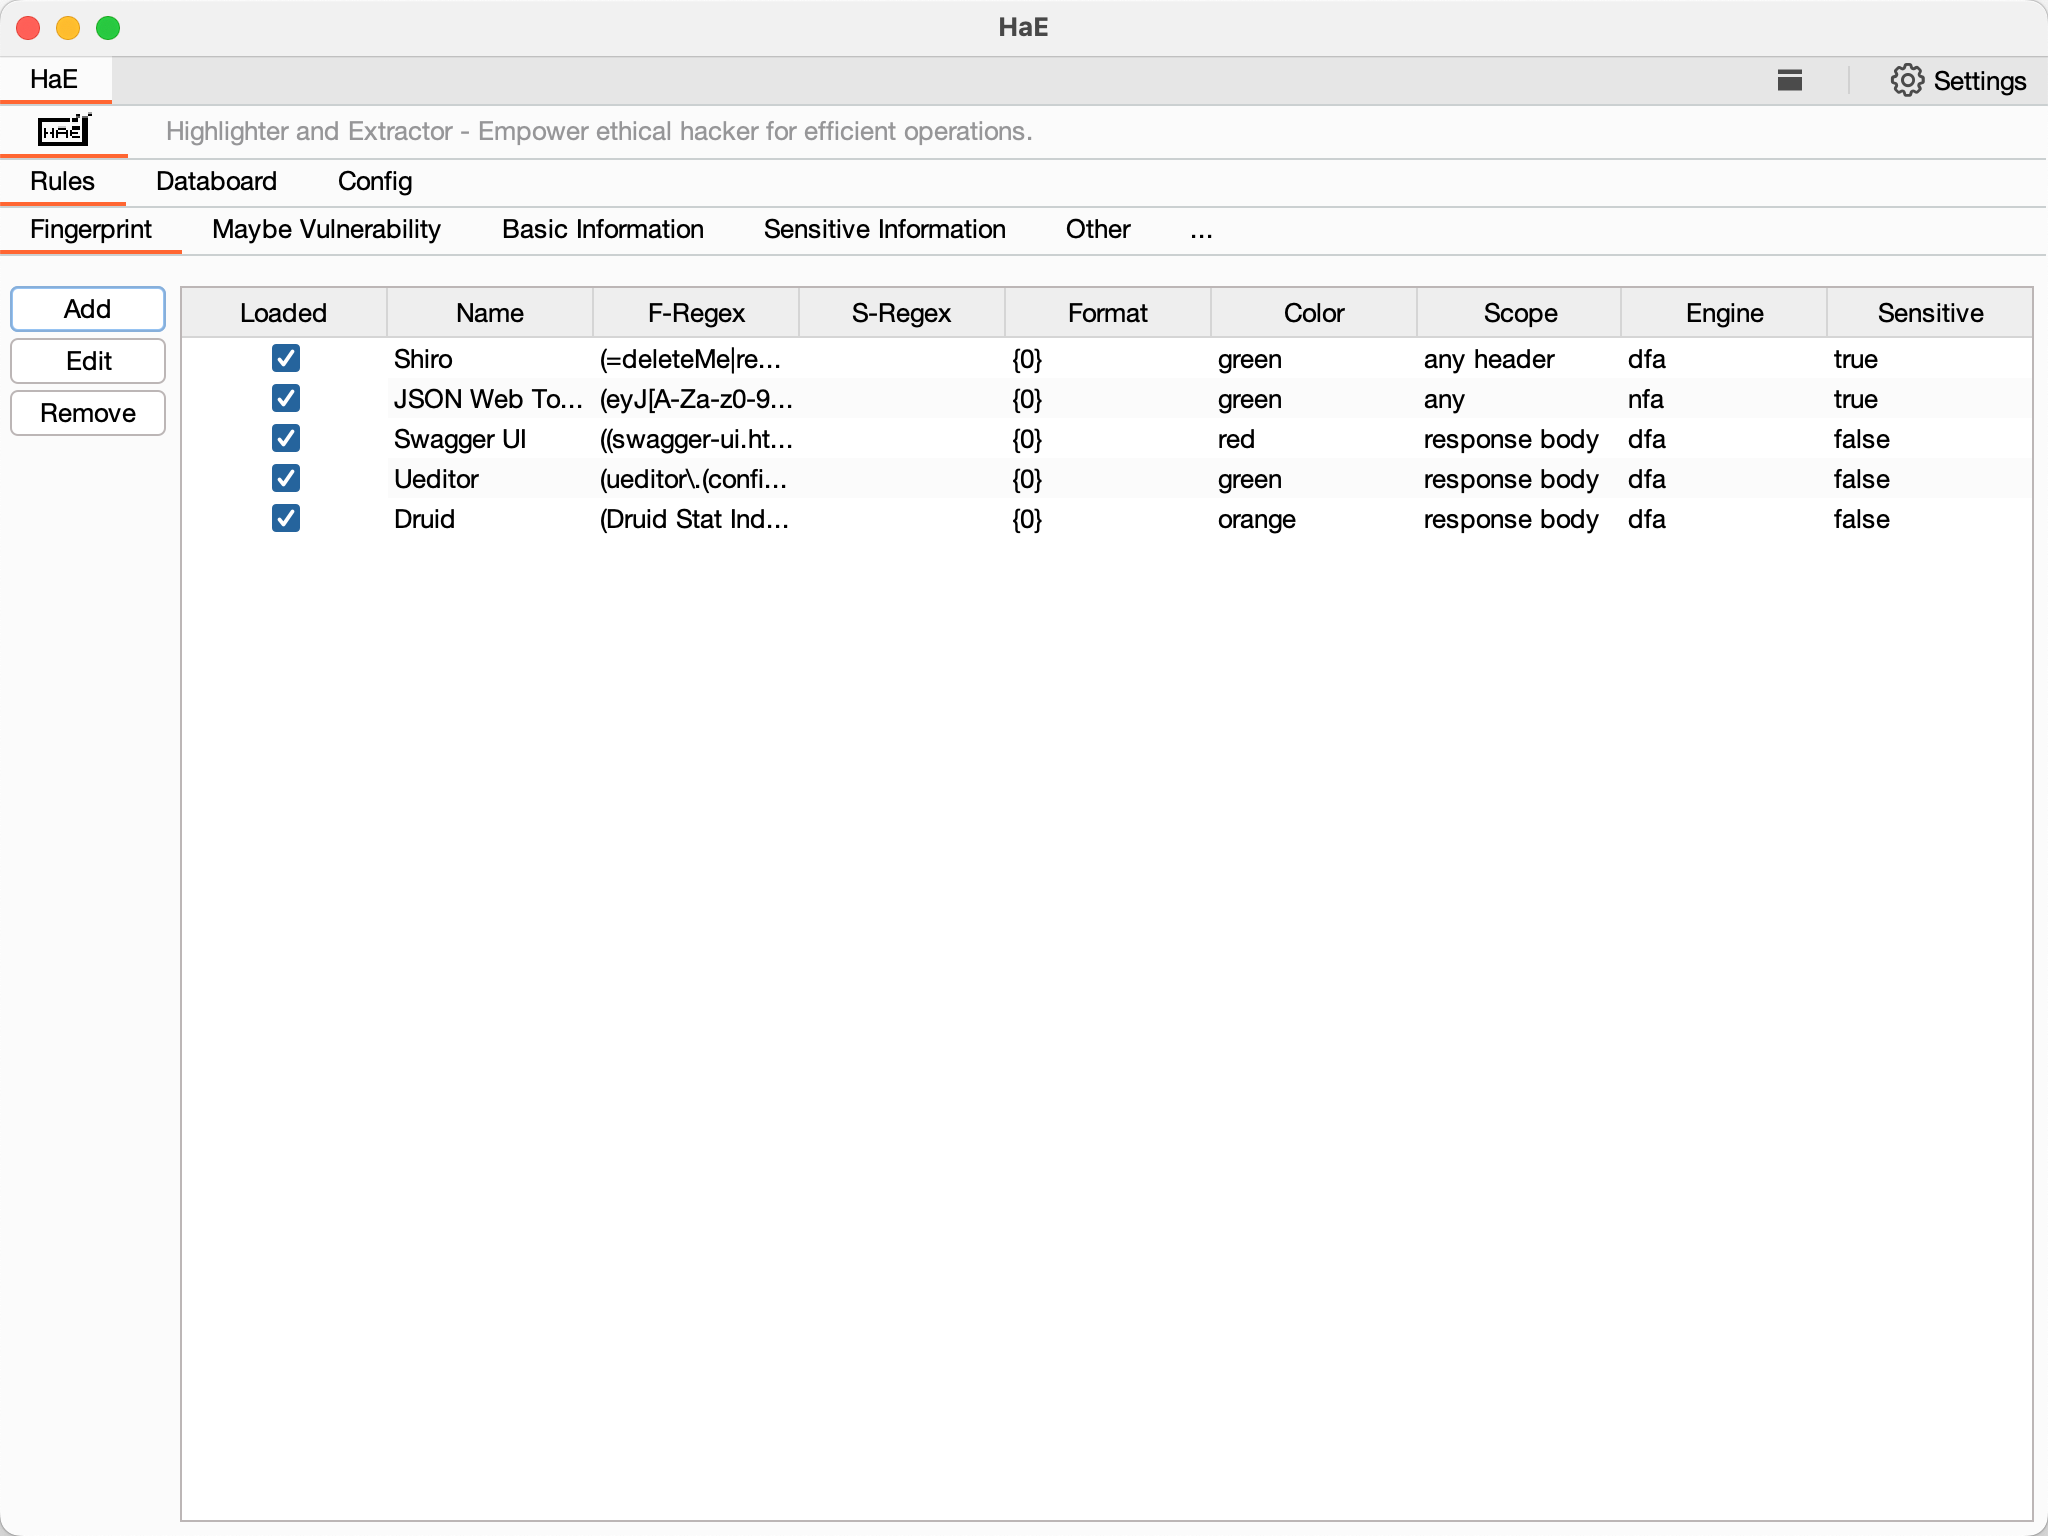
Task: Uncheck the Shiro rule checkbox
Action: click(x=285, y=358)
